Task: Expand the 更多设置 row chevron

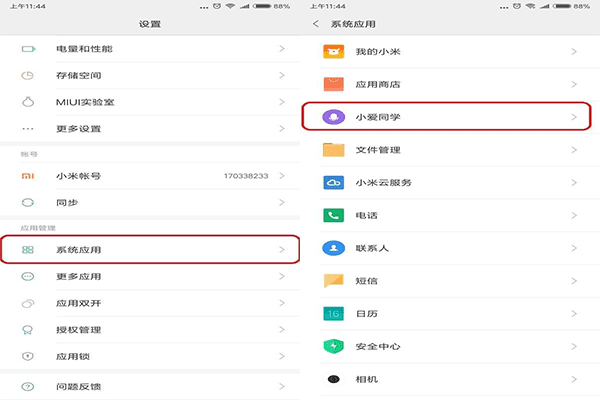Action: point(282,129)
